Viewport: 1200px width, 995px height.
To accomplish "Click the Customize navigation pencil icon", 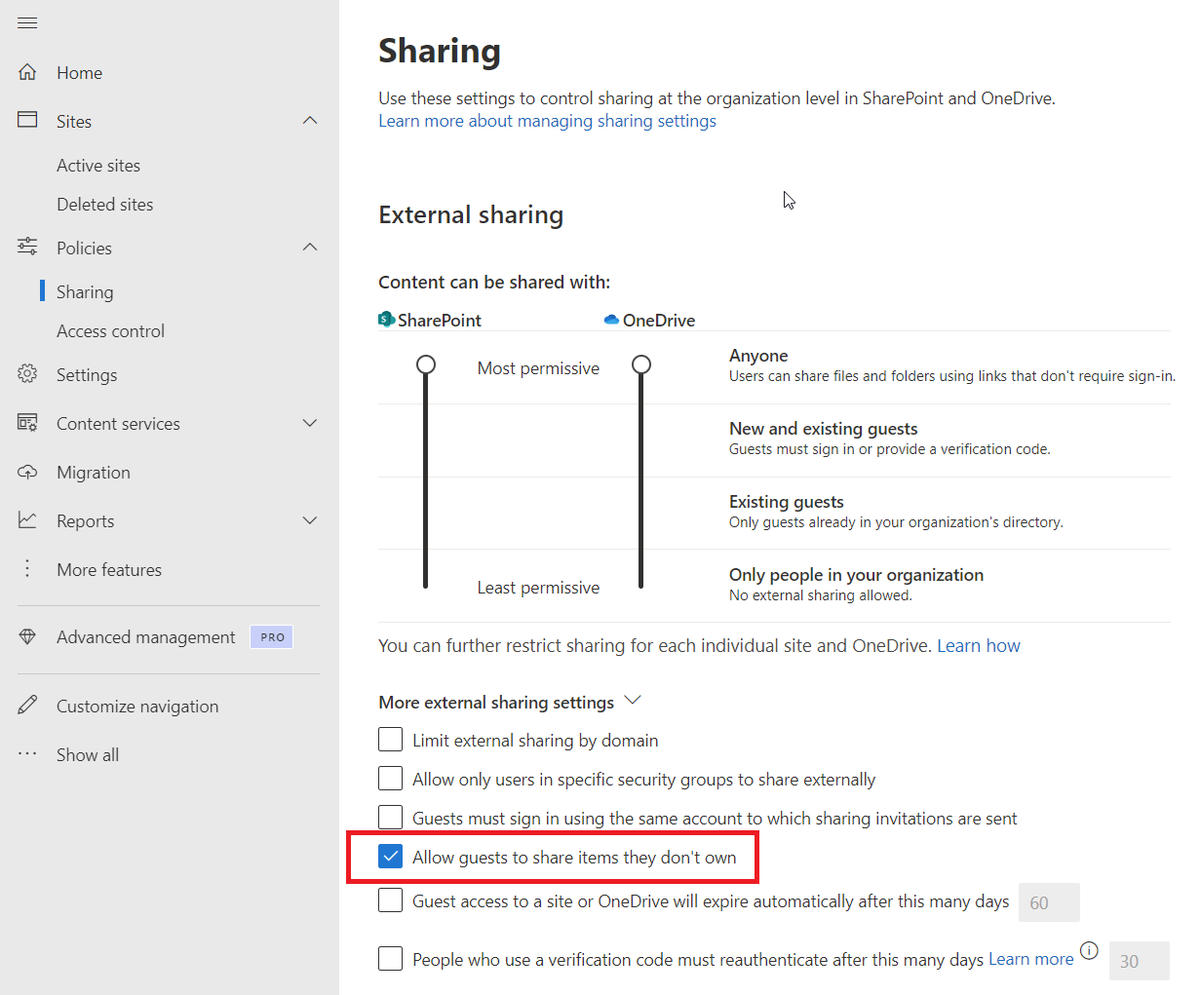I will tap(27, 705).
